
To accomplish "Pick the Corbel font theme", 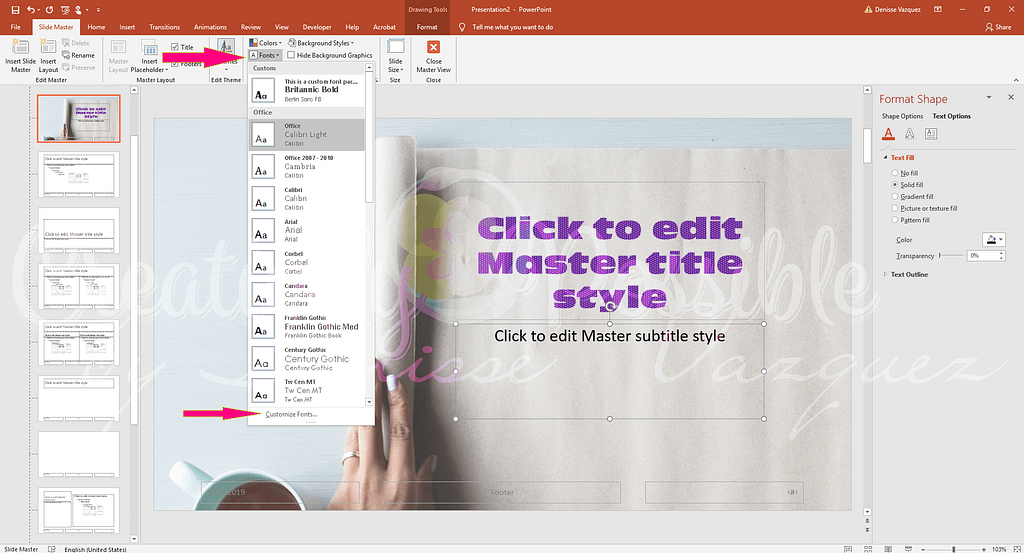I will (x=306, y=263).
